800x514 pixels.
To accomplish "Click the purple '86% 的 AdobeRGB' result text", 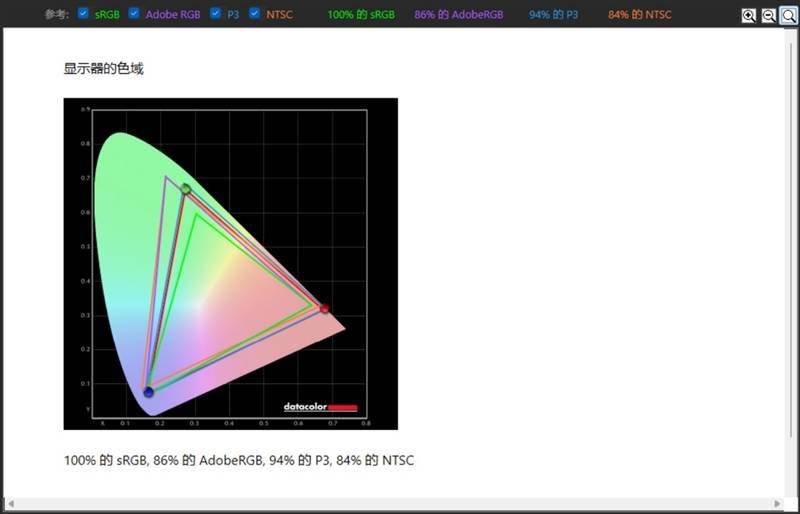I will [x=459, y=15].
